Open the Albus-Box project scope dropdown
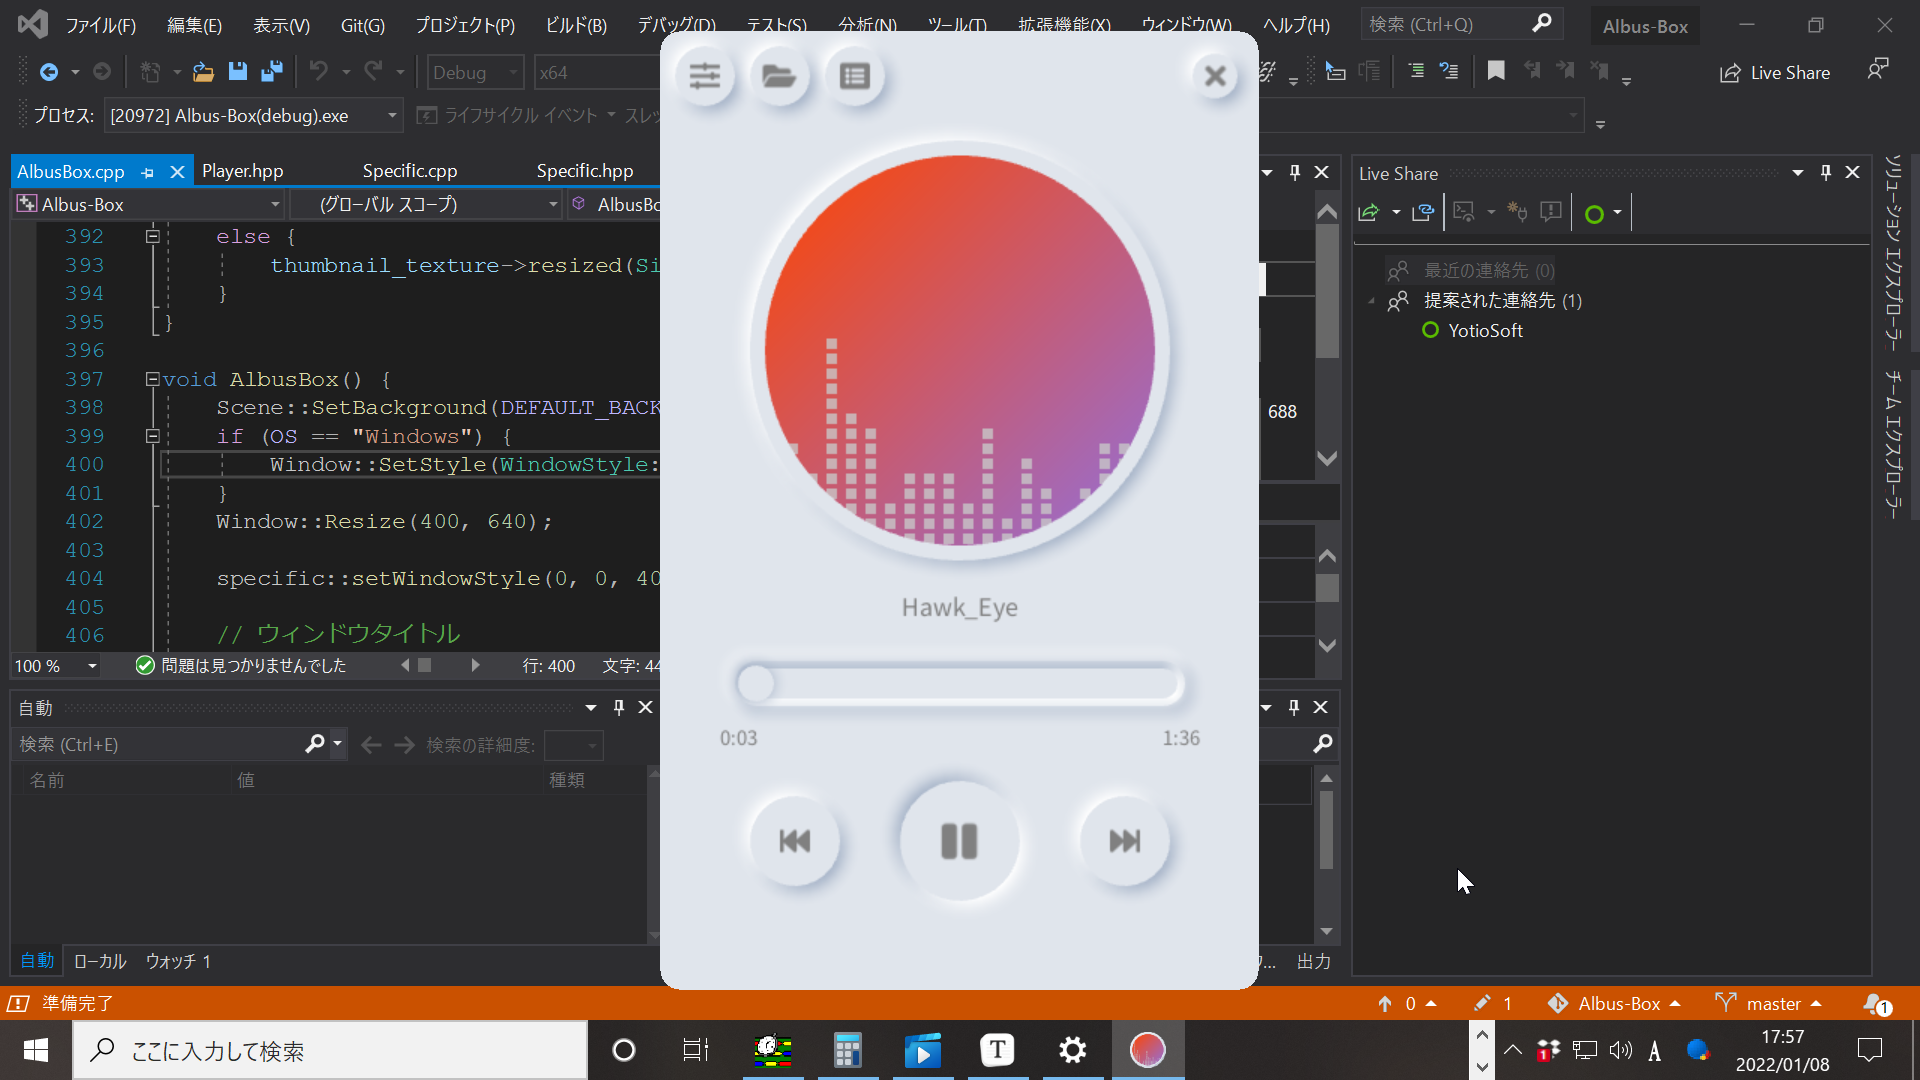This screenshot has height=1080, width=1920. click(x=149, y=205)
